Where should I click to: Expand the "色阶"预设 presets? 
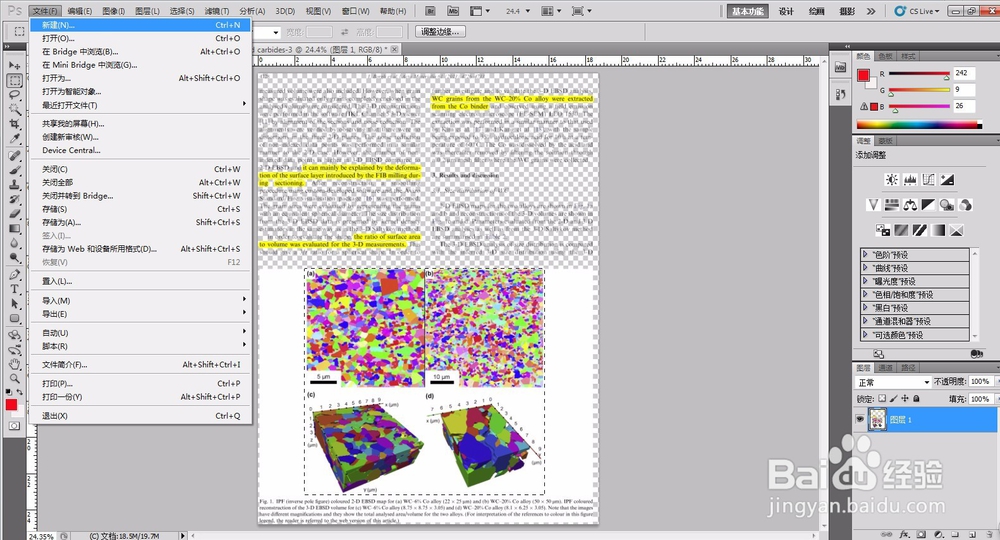865,254
